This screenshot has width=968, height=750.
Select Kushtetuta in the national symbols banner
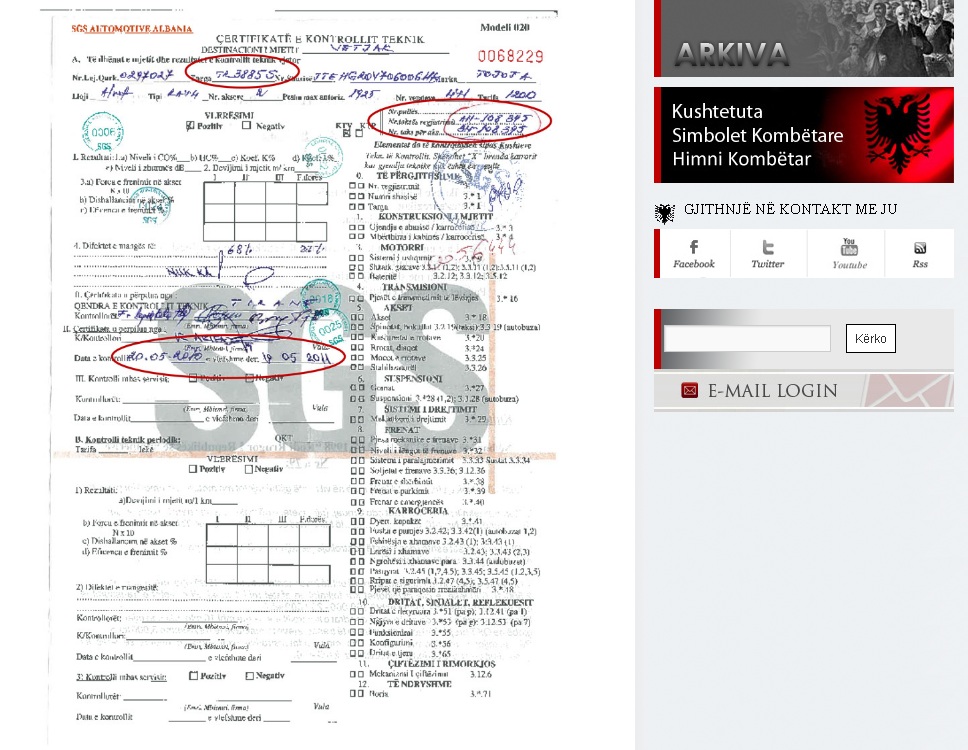click(717, 112)
